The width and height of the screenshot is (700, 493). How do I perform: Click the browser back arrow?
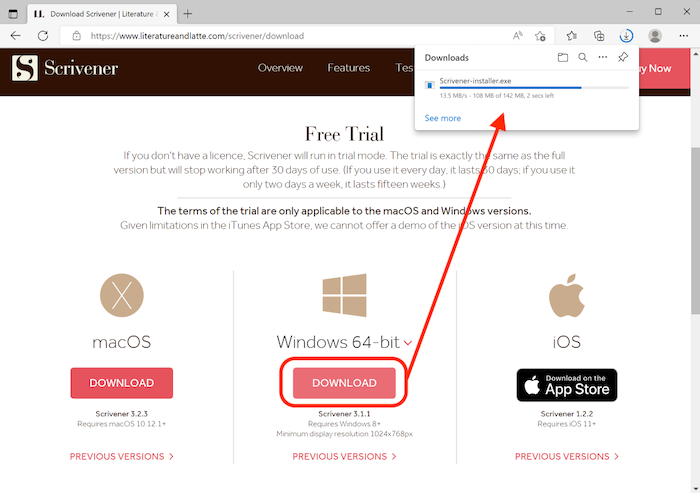coord(16,36)
